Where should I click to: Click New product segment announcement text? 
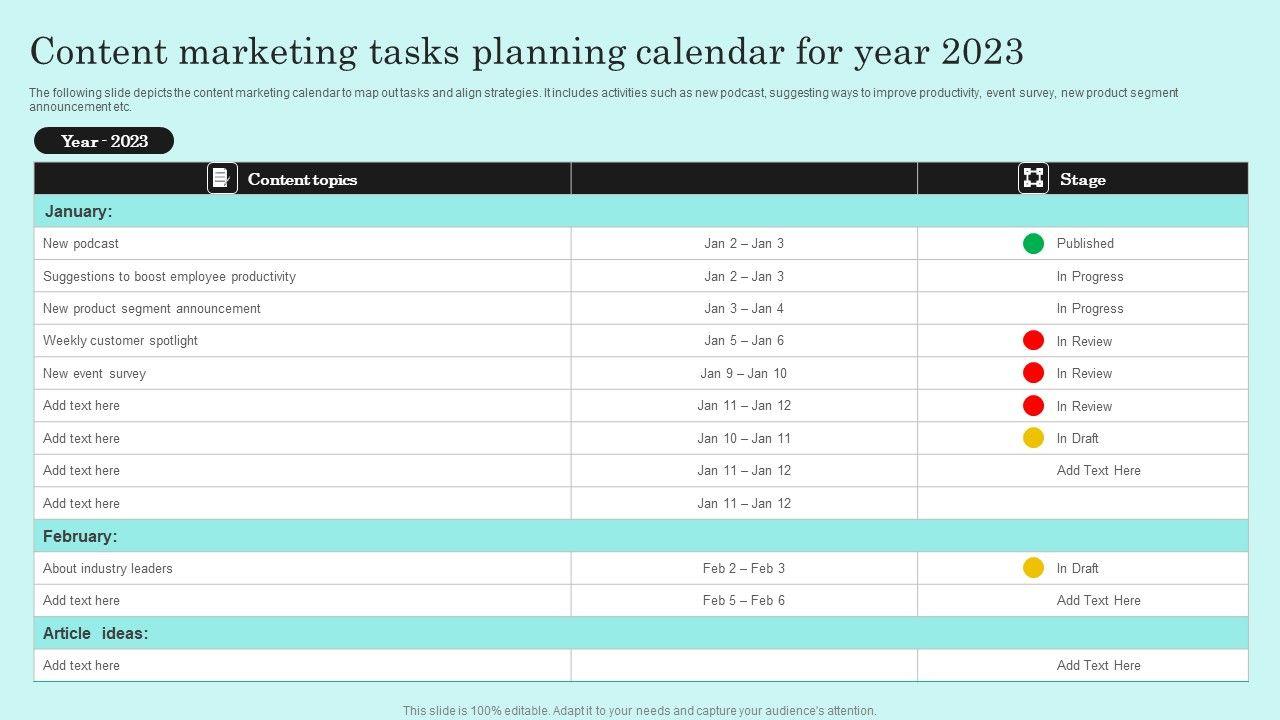point(152,308)
